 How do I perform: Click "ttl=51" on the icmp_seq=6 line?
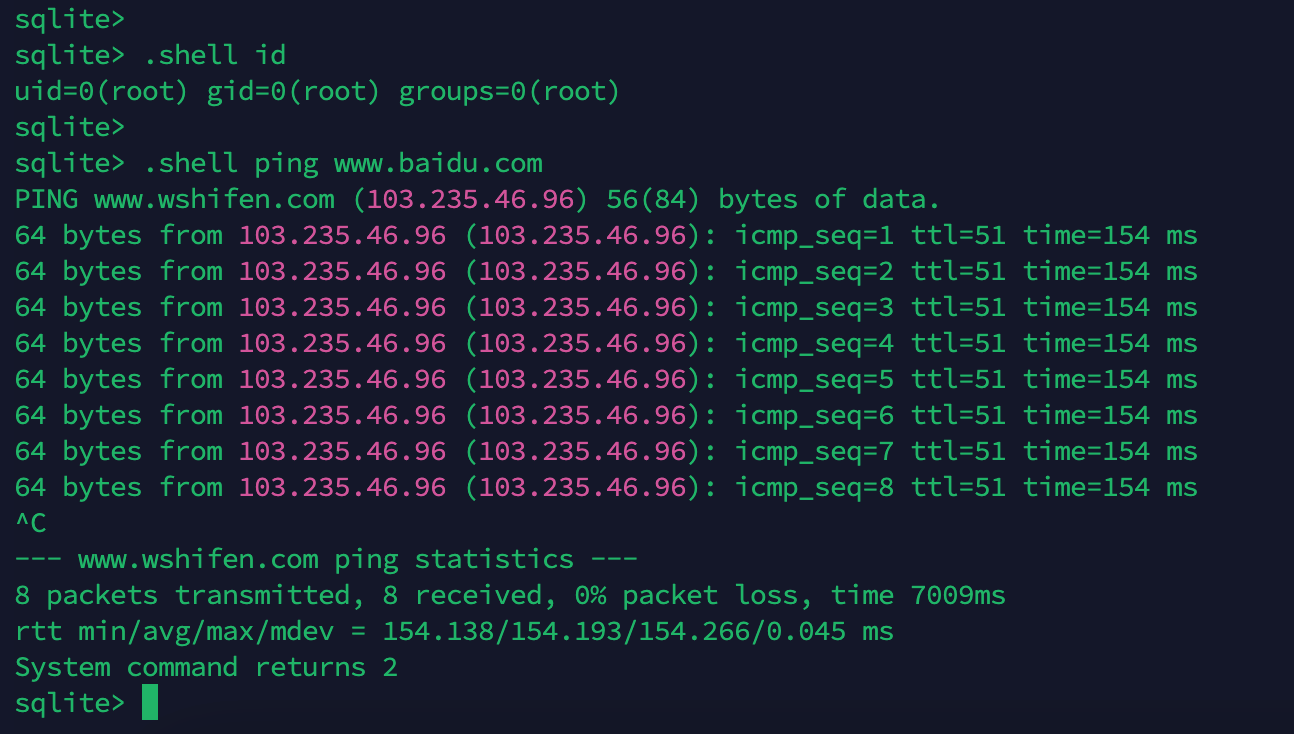coord(958,415)
